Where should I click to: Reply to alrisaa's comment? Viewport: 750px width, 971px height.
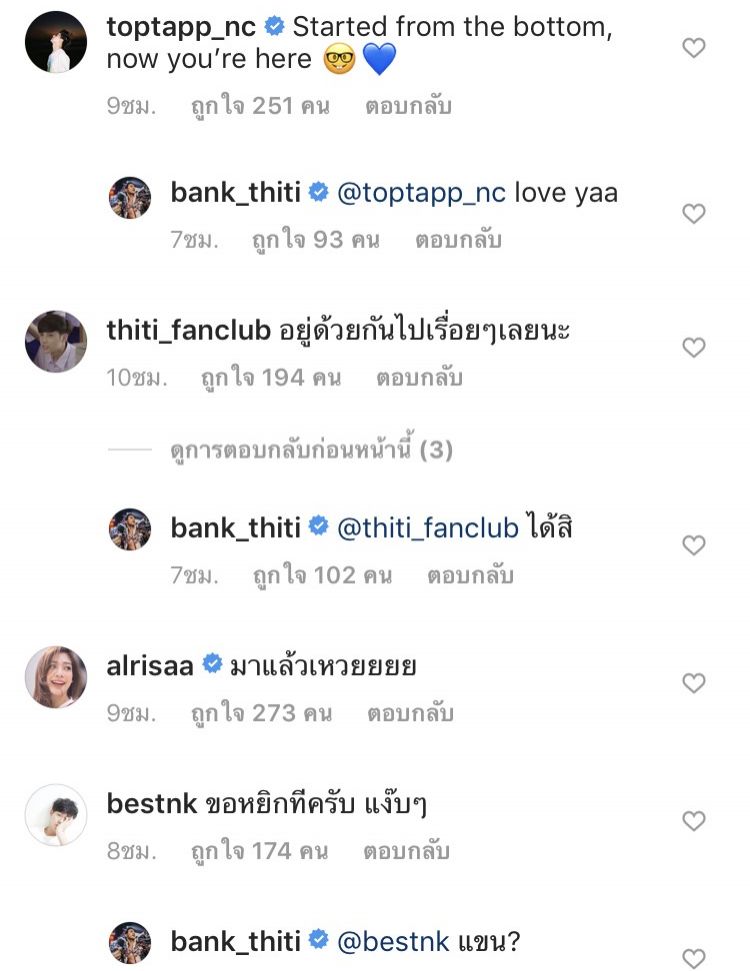[x=410, y=713]
